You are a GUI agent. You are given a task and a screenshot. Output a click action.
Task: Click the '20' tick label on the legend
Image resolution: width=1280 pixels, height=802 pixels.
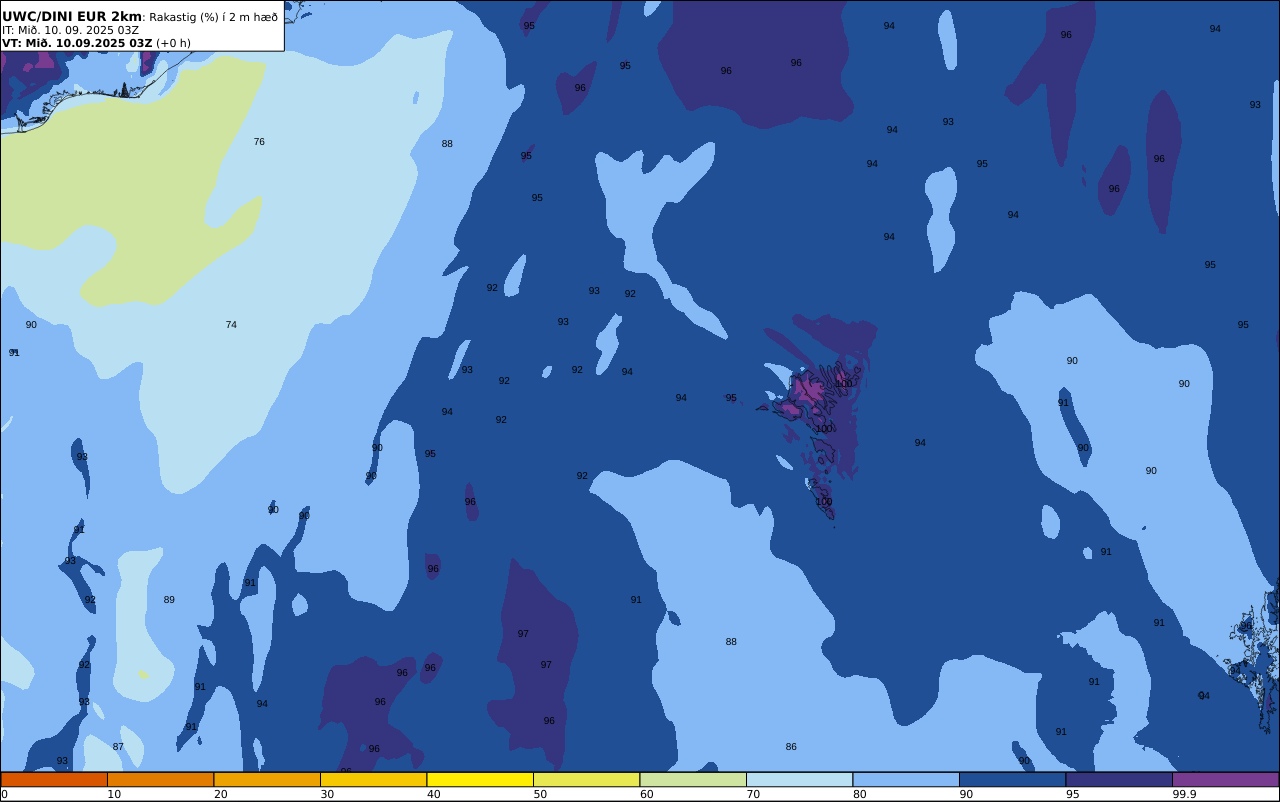coord(220,794)
